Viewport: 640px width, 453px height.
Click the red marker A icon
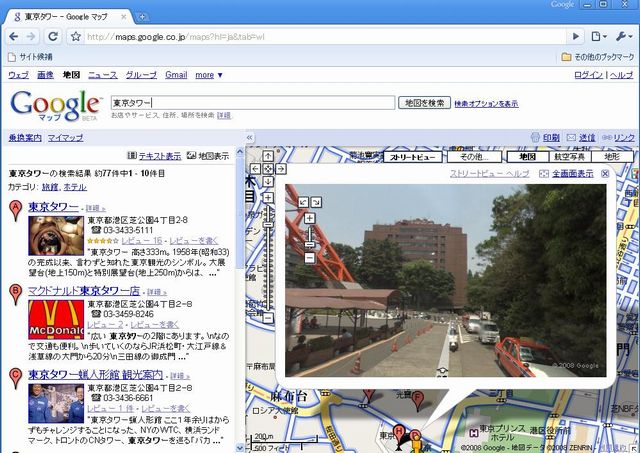point(16,210)
